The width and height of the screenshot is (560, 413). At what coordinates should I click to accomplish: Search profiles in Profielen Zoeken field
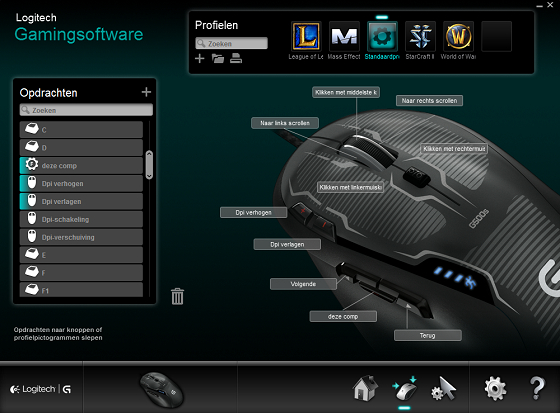tap(231, 43)
